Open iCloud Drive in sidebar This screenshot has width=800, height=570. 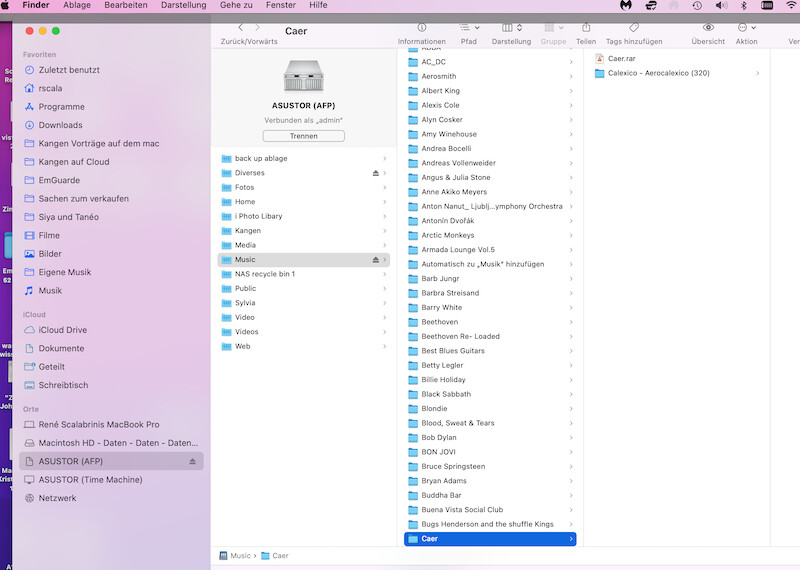coord(62,330)
